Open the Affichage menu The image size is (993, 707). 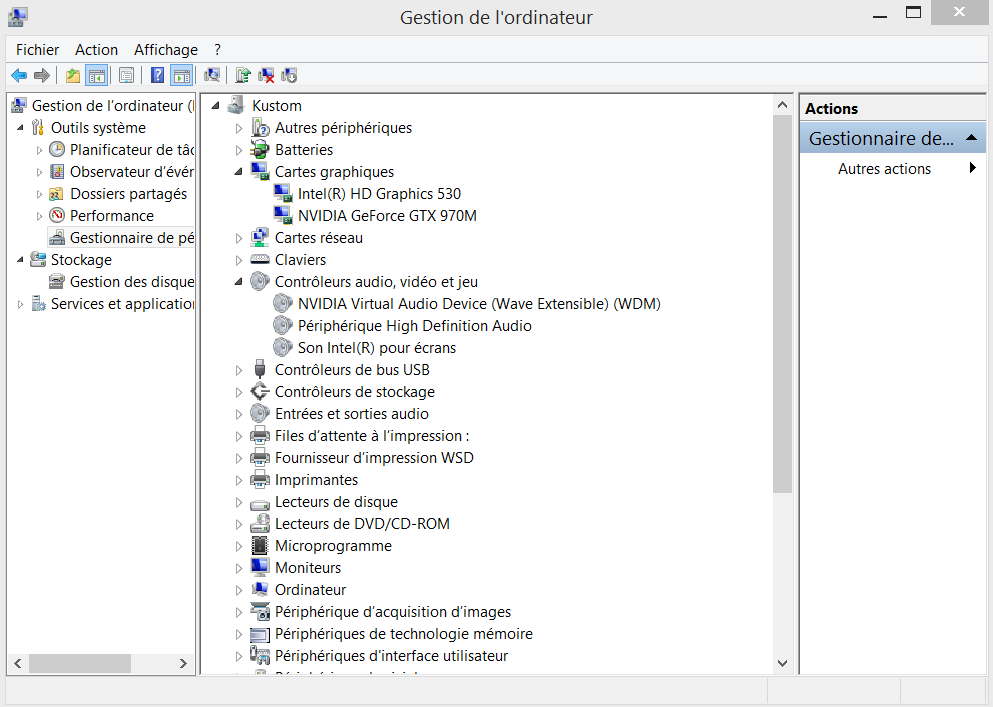pyautogui.click(x=166, y=49)
